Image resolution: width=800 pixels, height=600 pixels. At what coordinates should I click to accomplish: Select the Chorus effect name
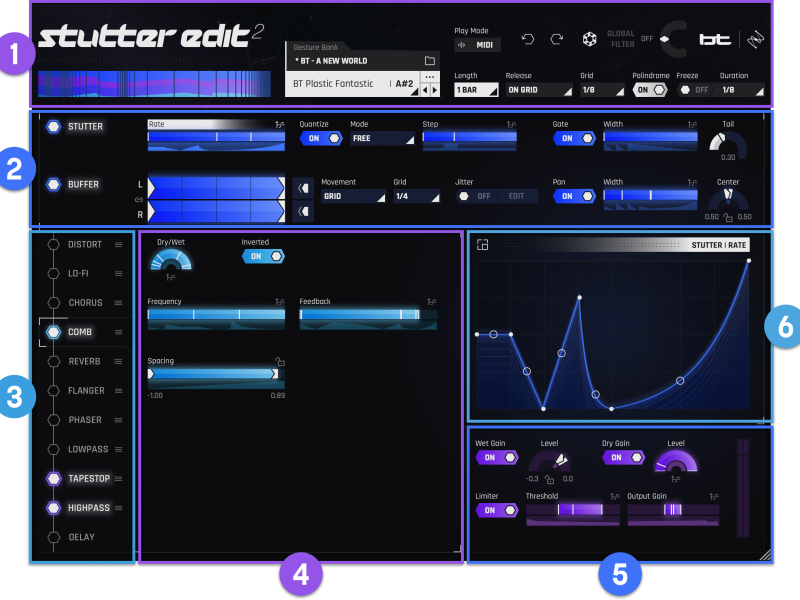pyautogui.click(x=85, y=303)
